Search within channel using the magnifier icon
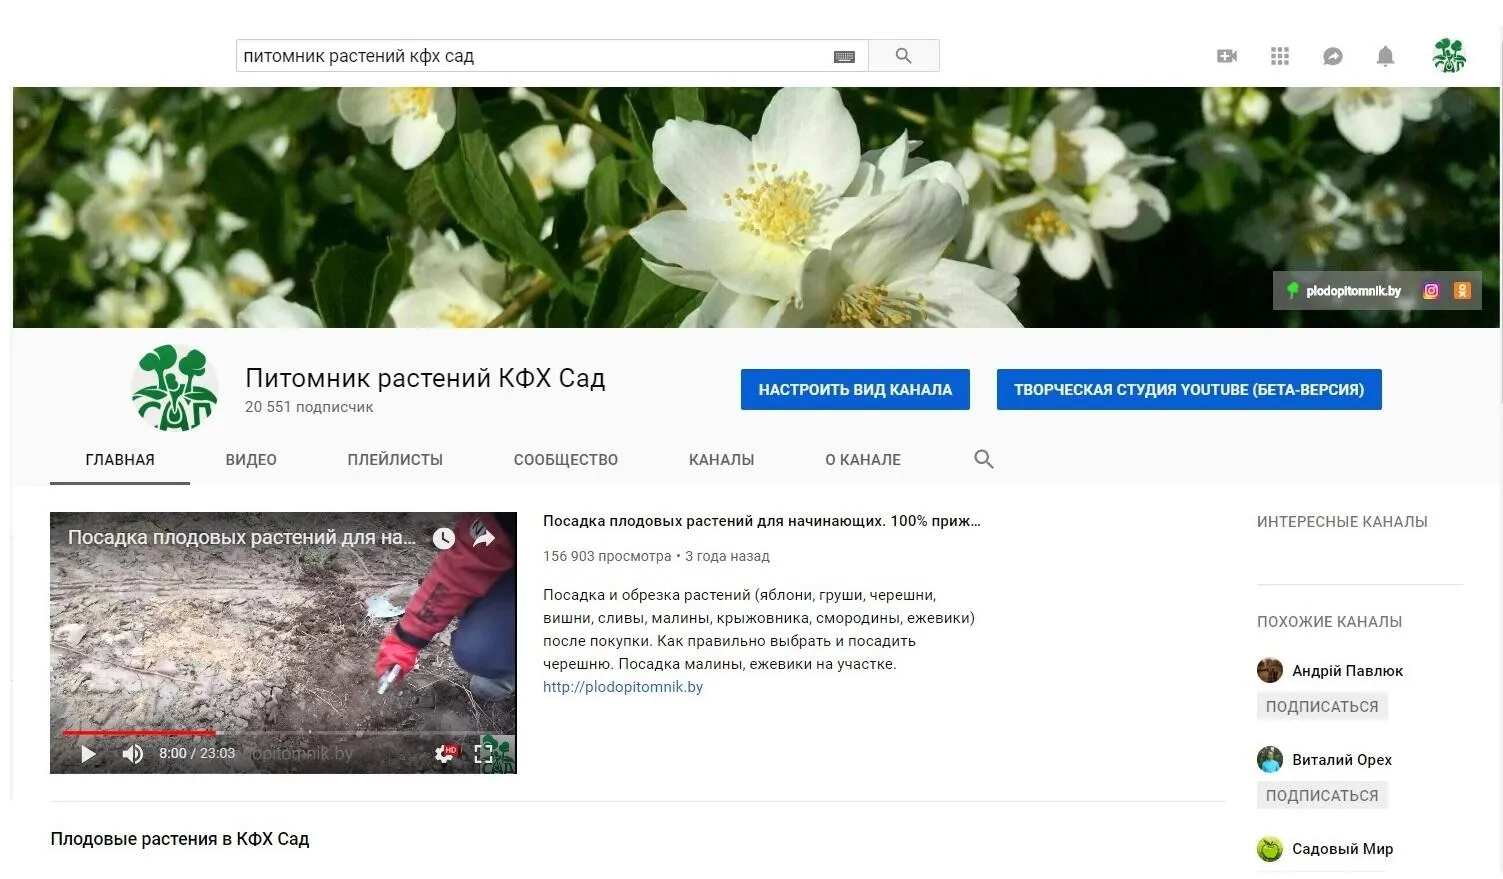 tap(983, 459)
